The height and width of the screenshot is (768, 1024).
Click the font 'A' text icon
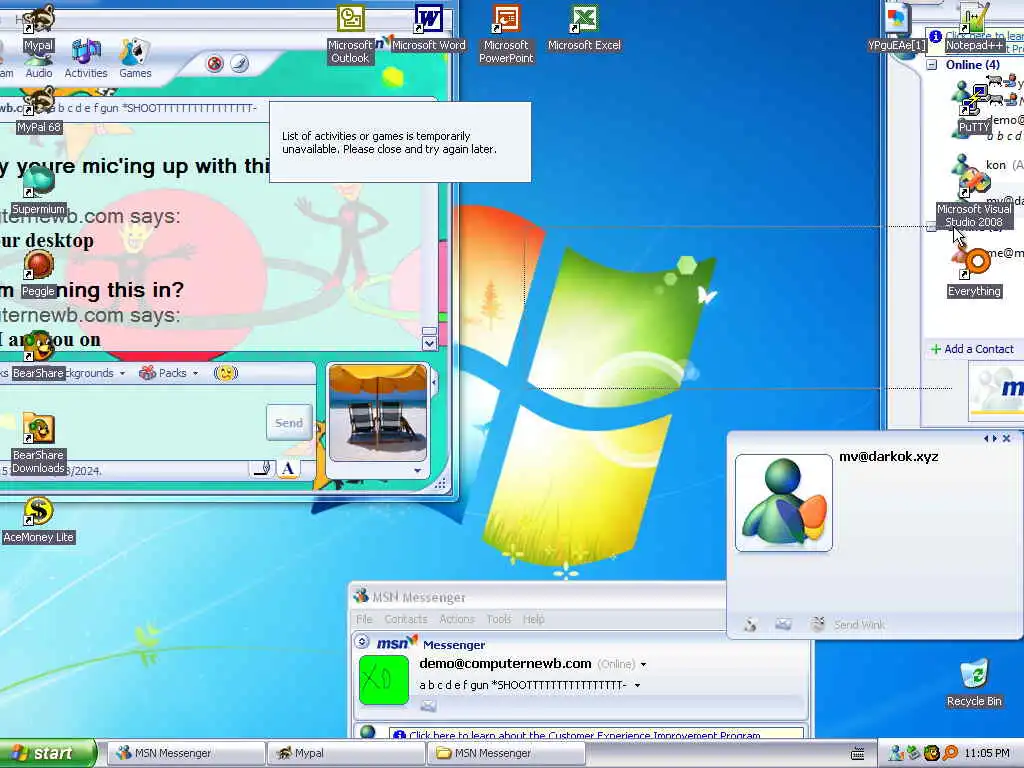click(x=287, y=468)
